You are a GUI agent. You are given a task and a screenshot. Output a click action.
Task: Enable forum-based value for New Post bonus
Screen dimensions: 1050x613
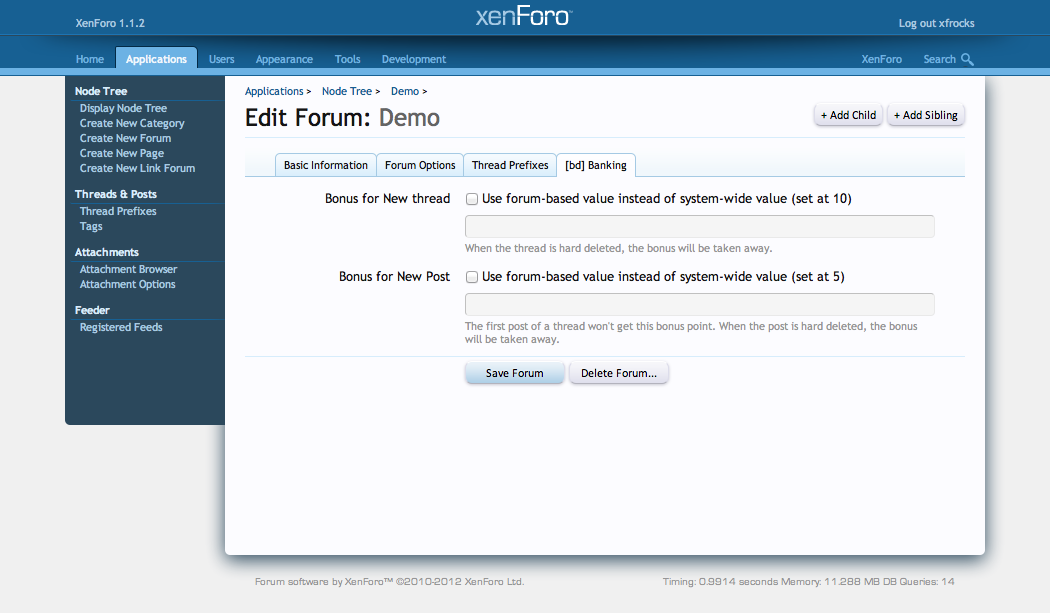click(x=472, y=277)
